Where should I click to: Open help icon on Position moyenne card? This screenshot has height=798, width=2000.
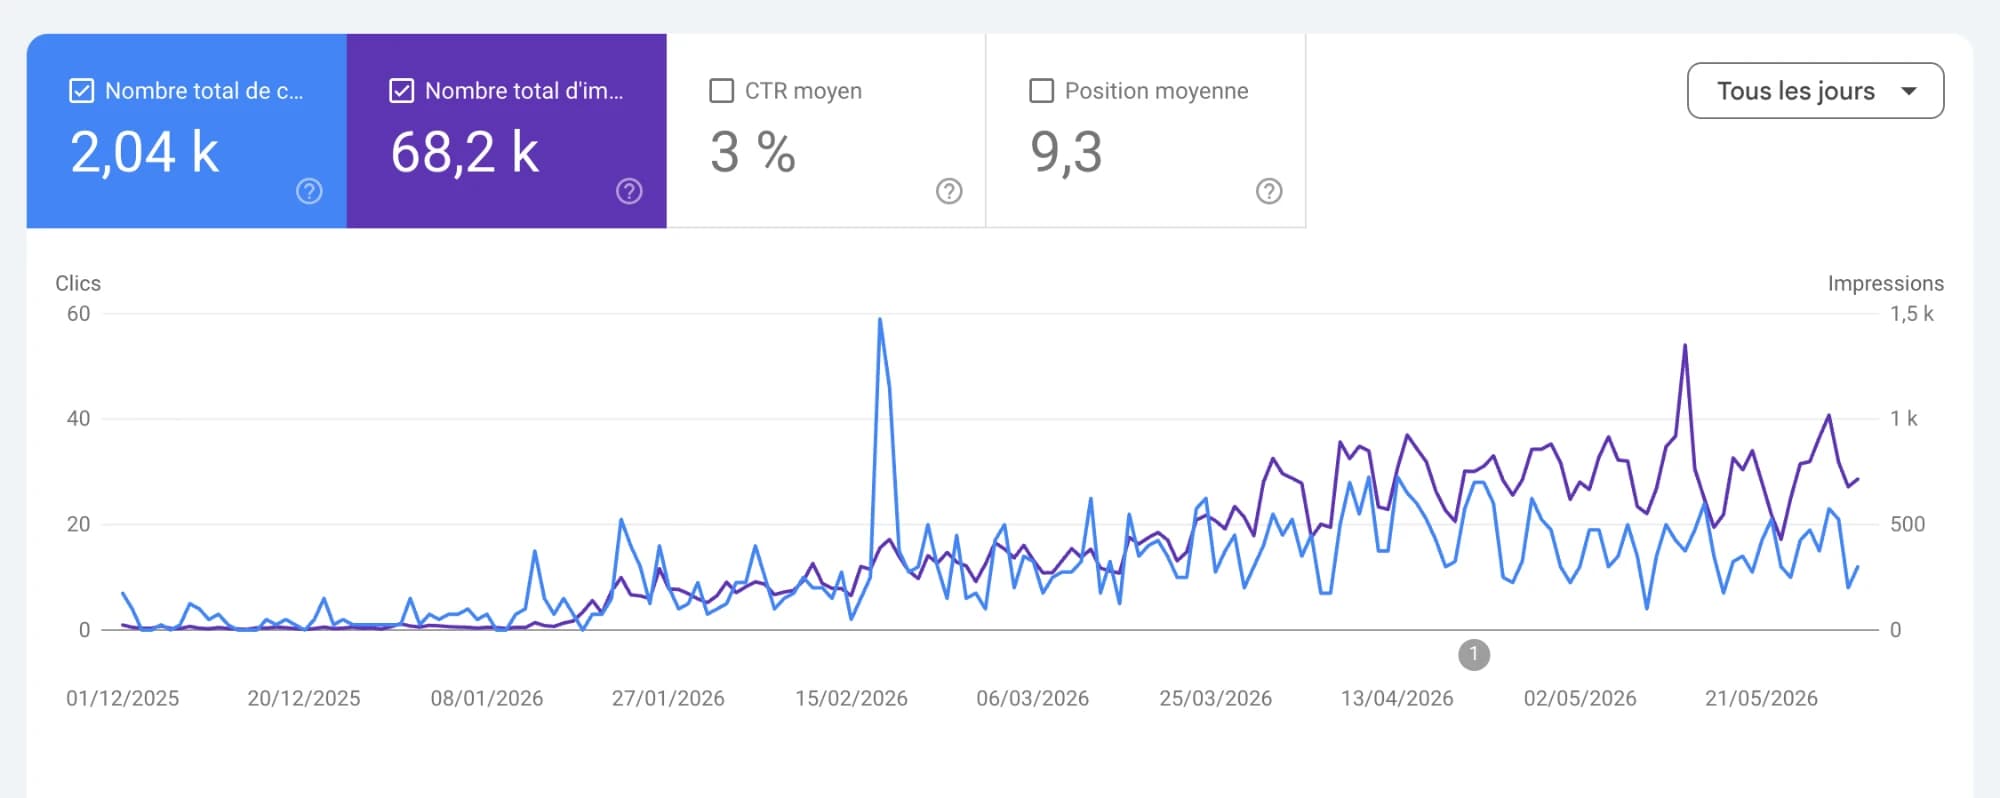(x=1269, y=191)
